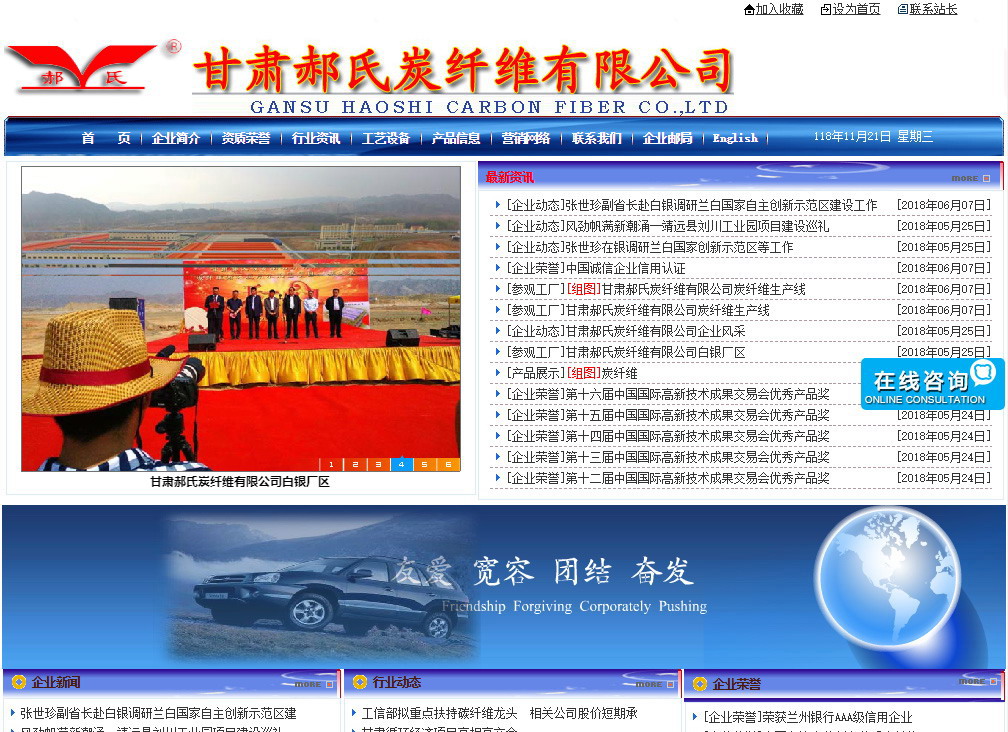Open the 产品信息 menu item

456,138
